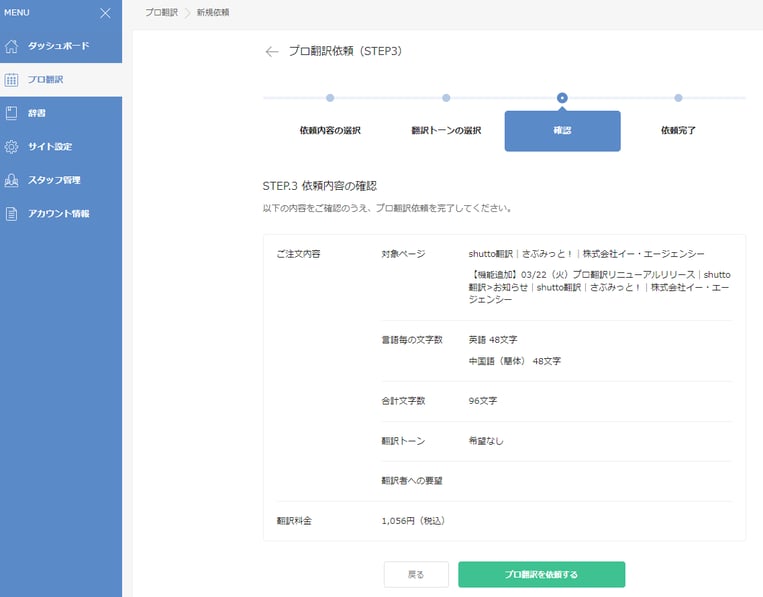The width and height of the screenshot is (763, 597).
Task: Click the プロ翻訳 breadcrumb link
Action: coord(162,12)
